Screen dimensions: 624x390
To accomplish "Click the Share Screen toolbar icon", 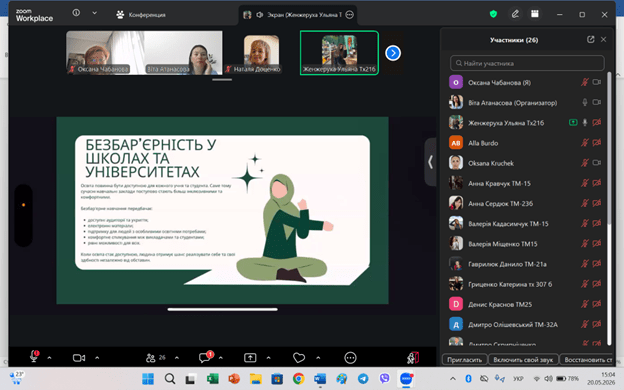I will click(x=250, y=358).
